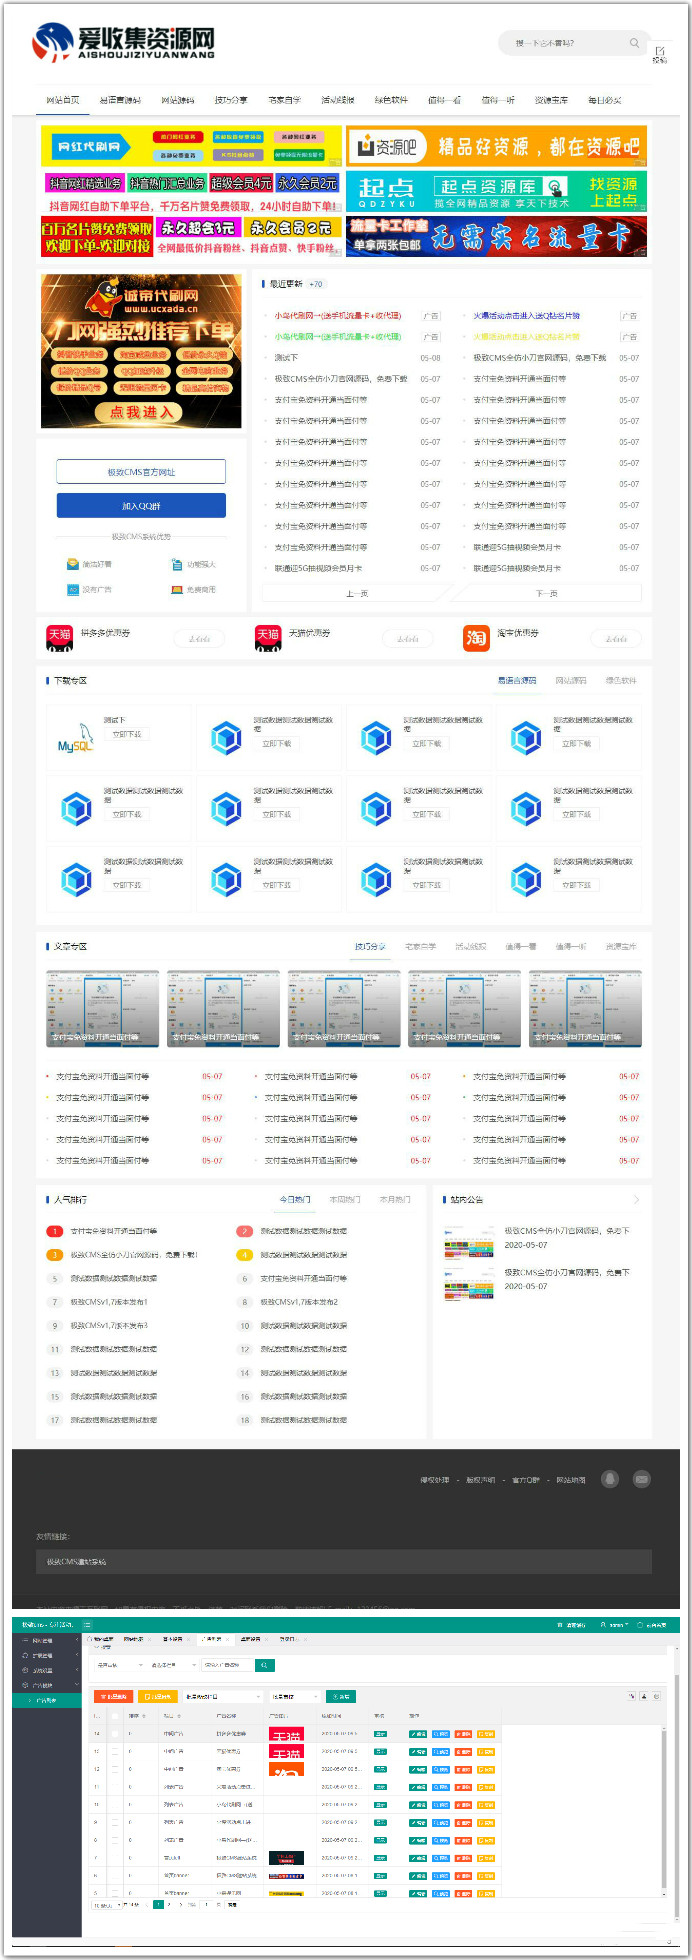Viewport: 692px width, 1960px height.
Task: Click the first Tmall coupon icon
Action: coord(60,636)
